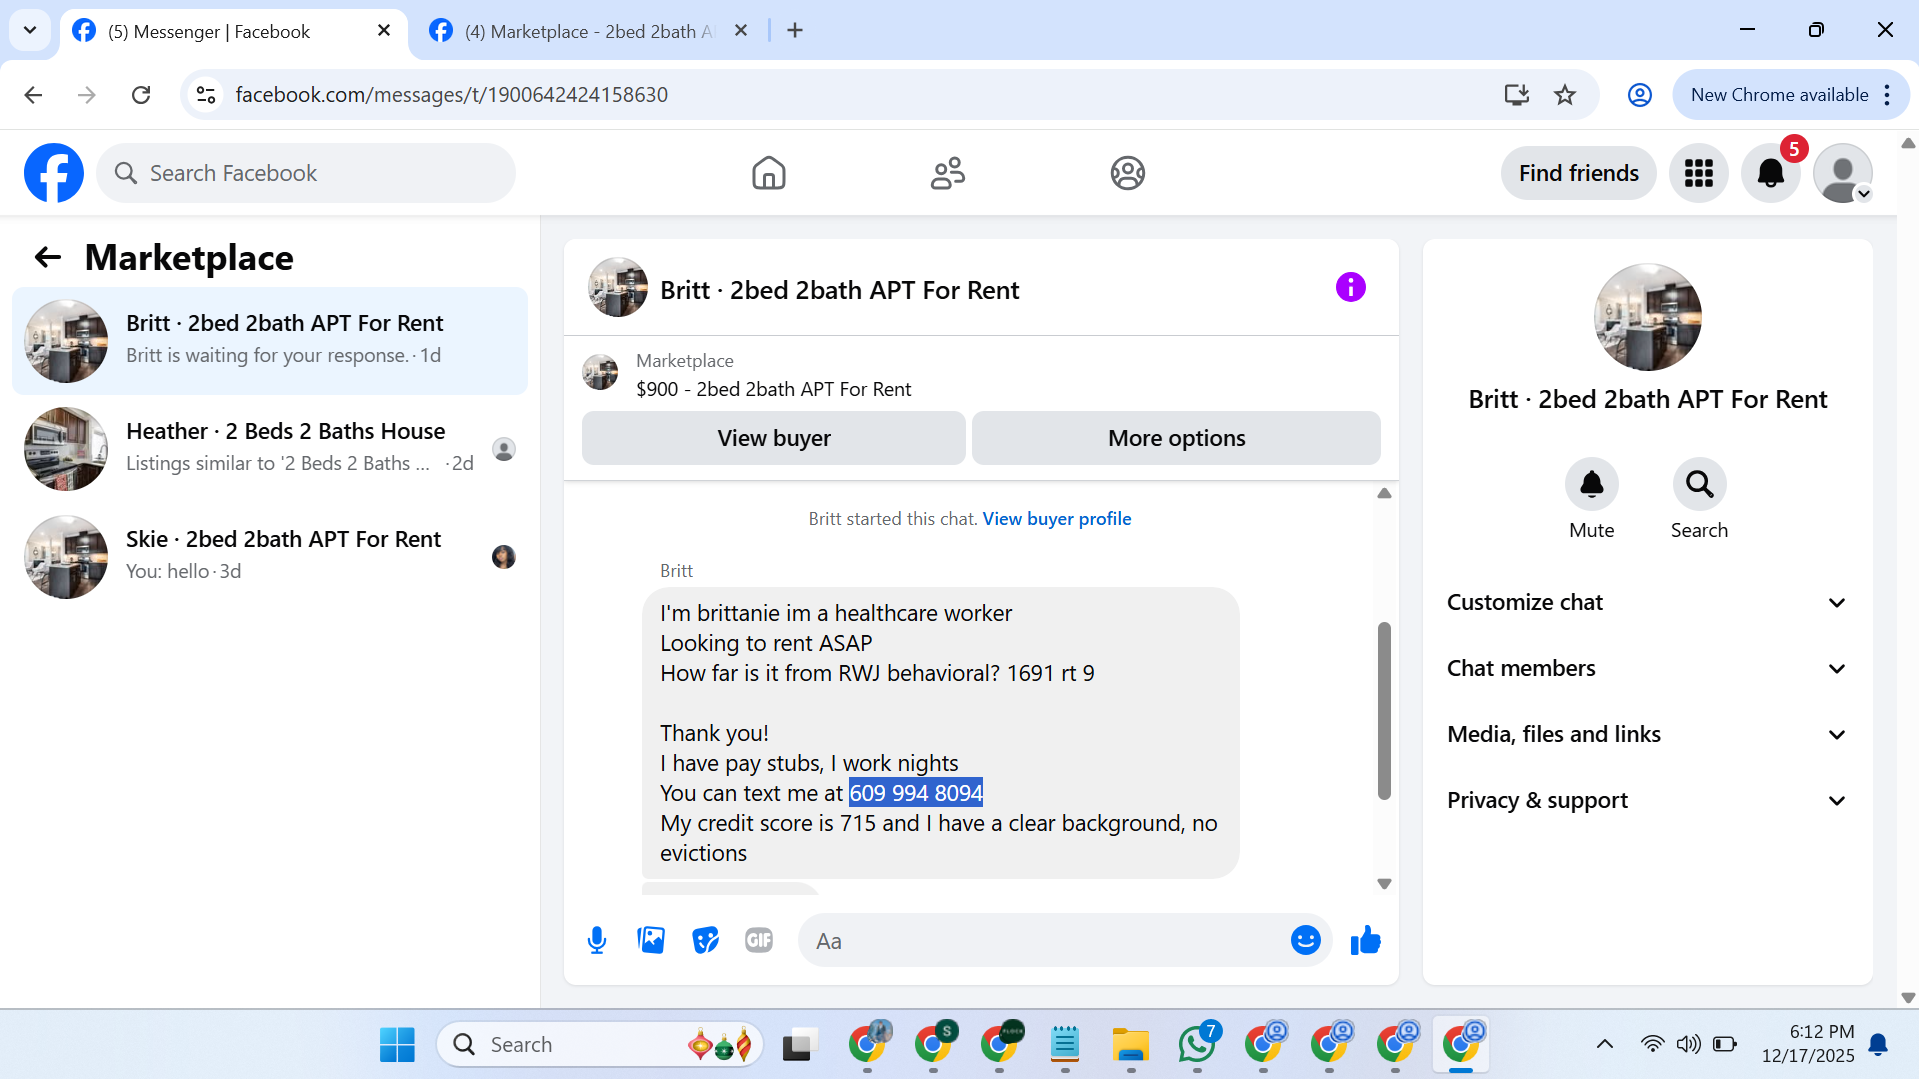Open the tab search dropdown arrow

tap(30, 31)
